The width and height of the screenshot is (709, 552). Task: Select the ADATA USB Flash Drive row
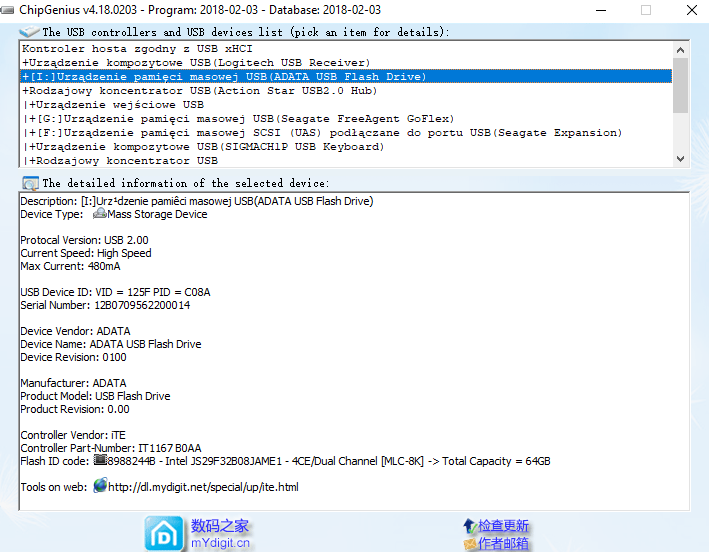click(346, 76)
